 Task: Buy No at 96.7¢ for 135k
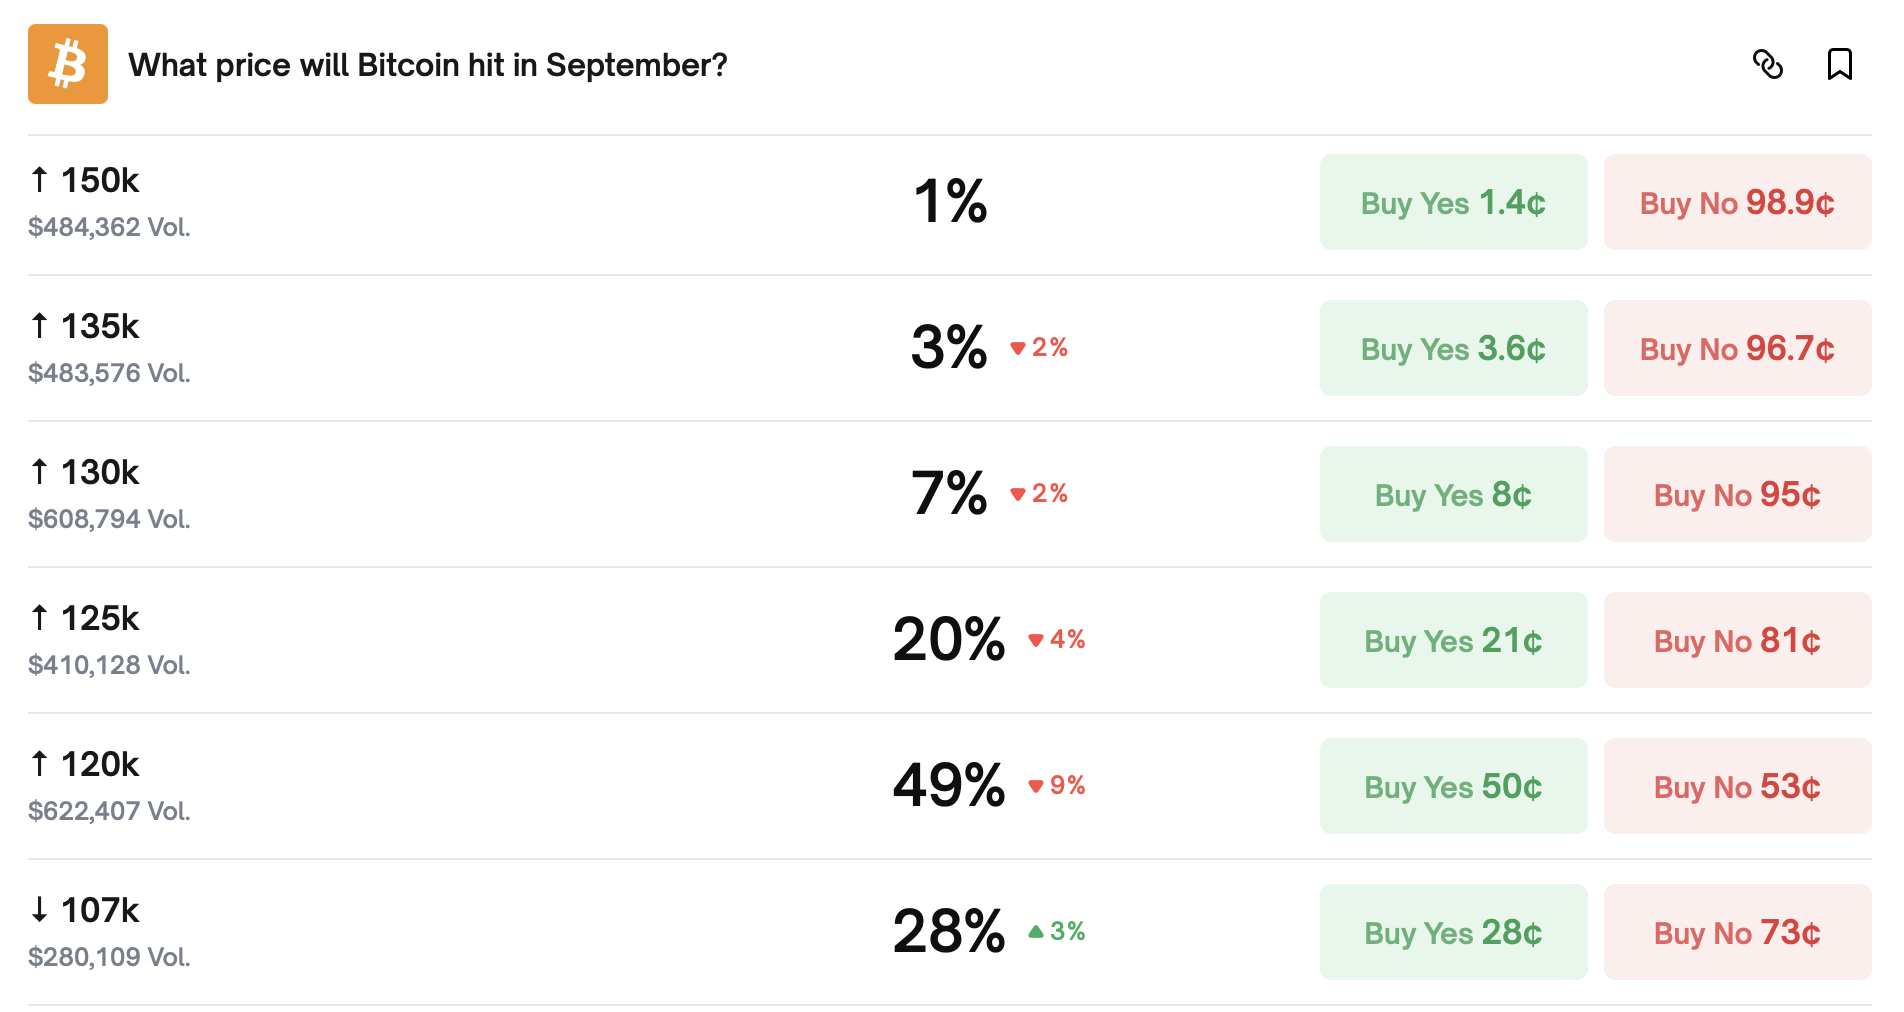pos(1736,349)
